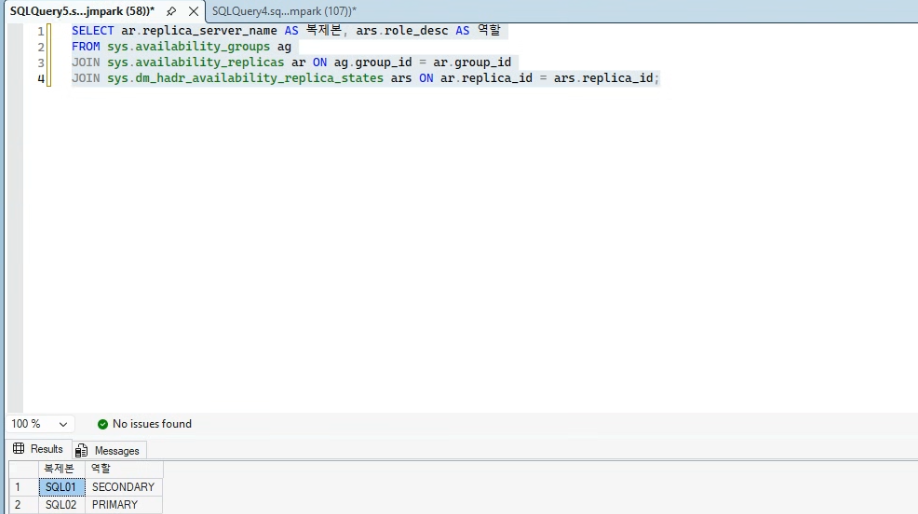Click ars.role_desc in line 1
Screen dimensions: 918x514
pos(402,30)
